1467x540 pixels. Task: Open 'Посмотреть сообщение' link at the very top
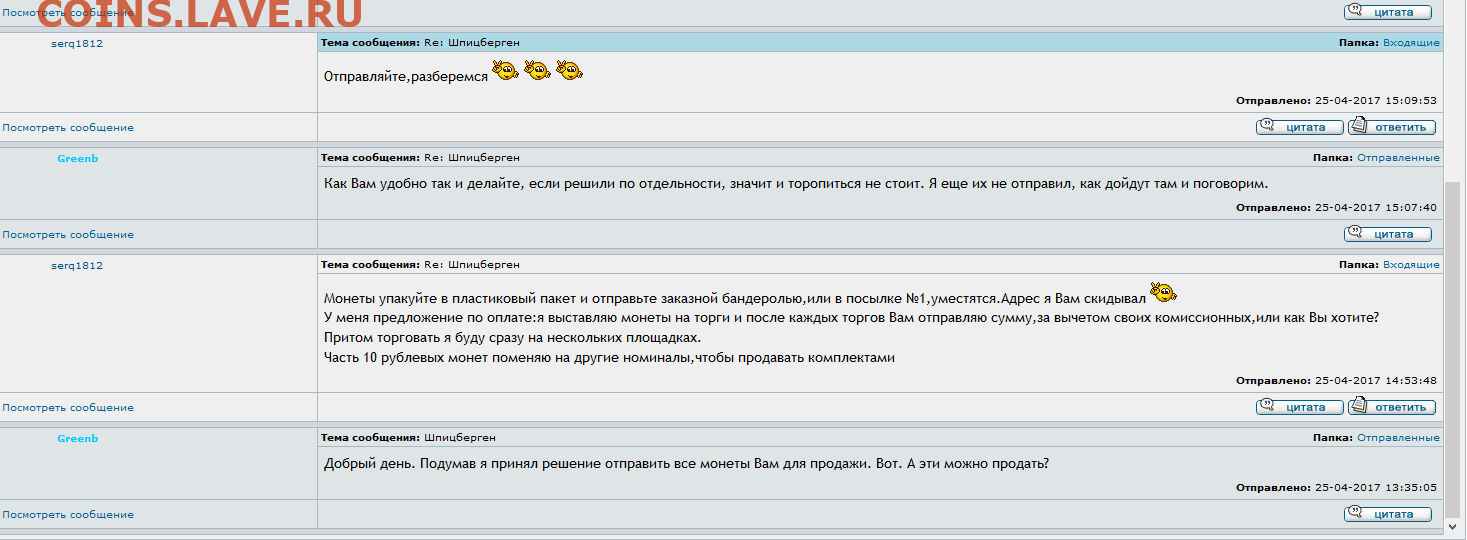point(68,13)
